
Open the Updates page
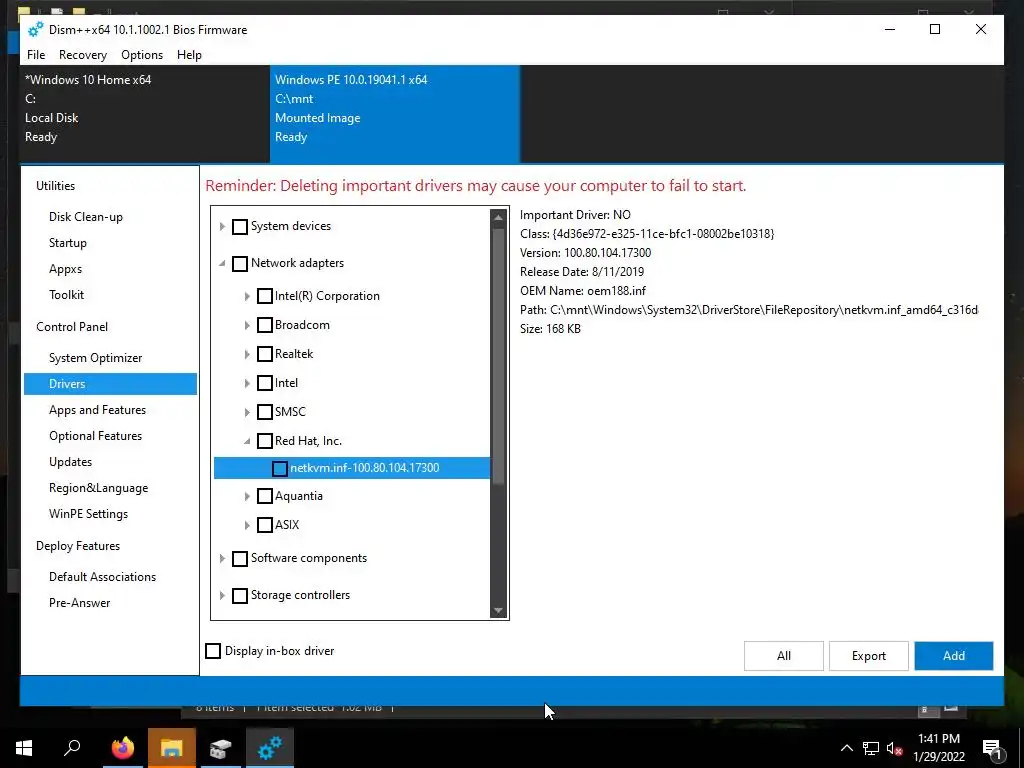pos(70,462)
